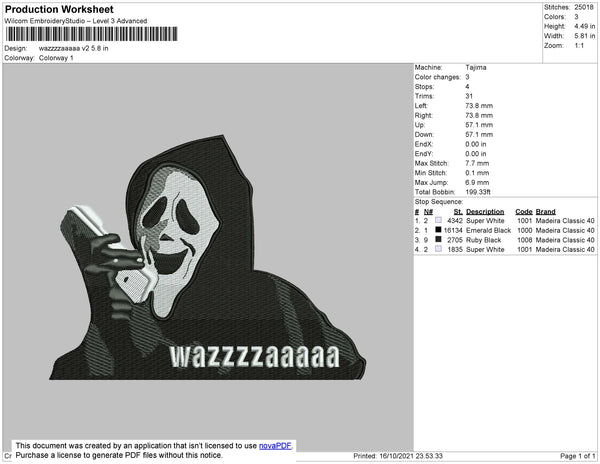The height and width of the screenshot is (464, 600).
Task: Click 'Madeira Classic 40' in the Ruby Black row
Action: 565,240
